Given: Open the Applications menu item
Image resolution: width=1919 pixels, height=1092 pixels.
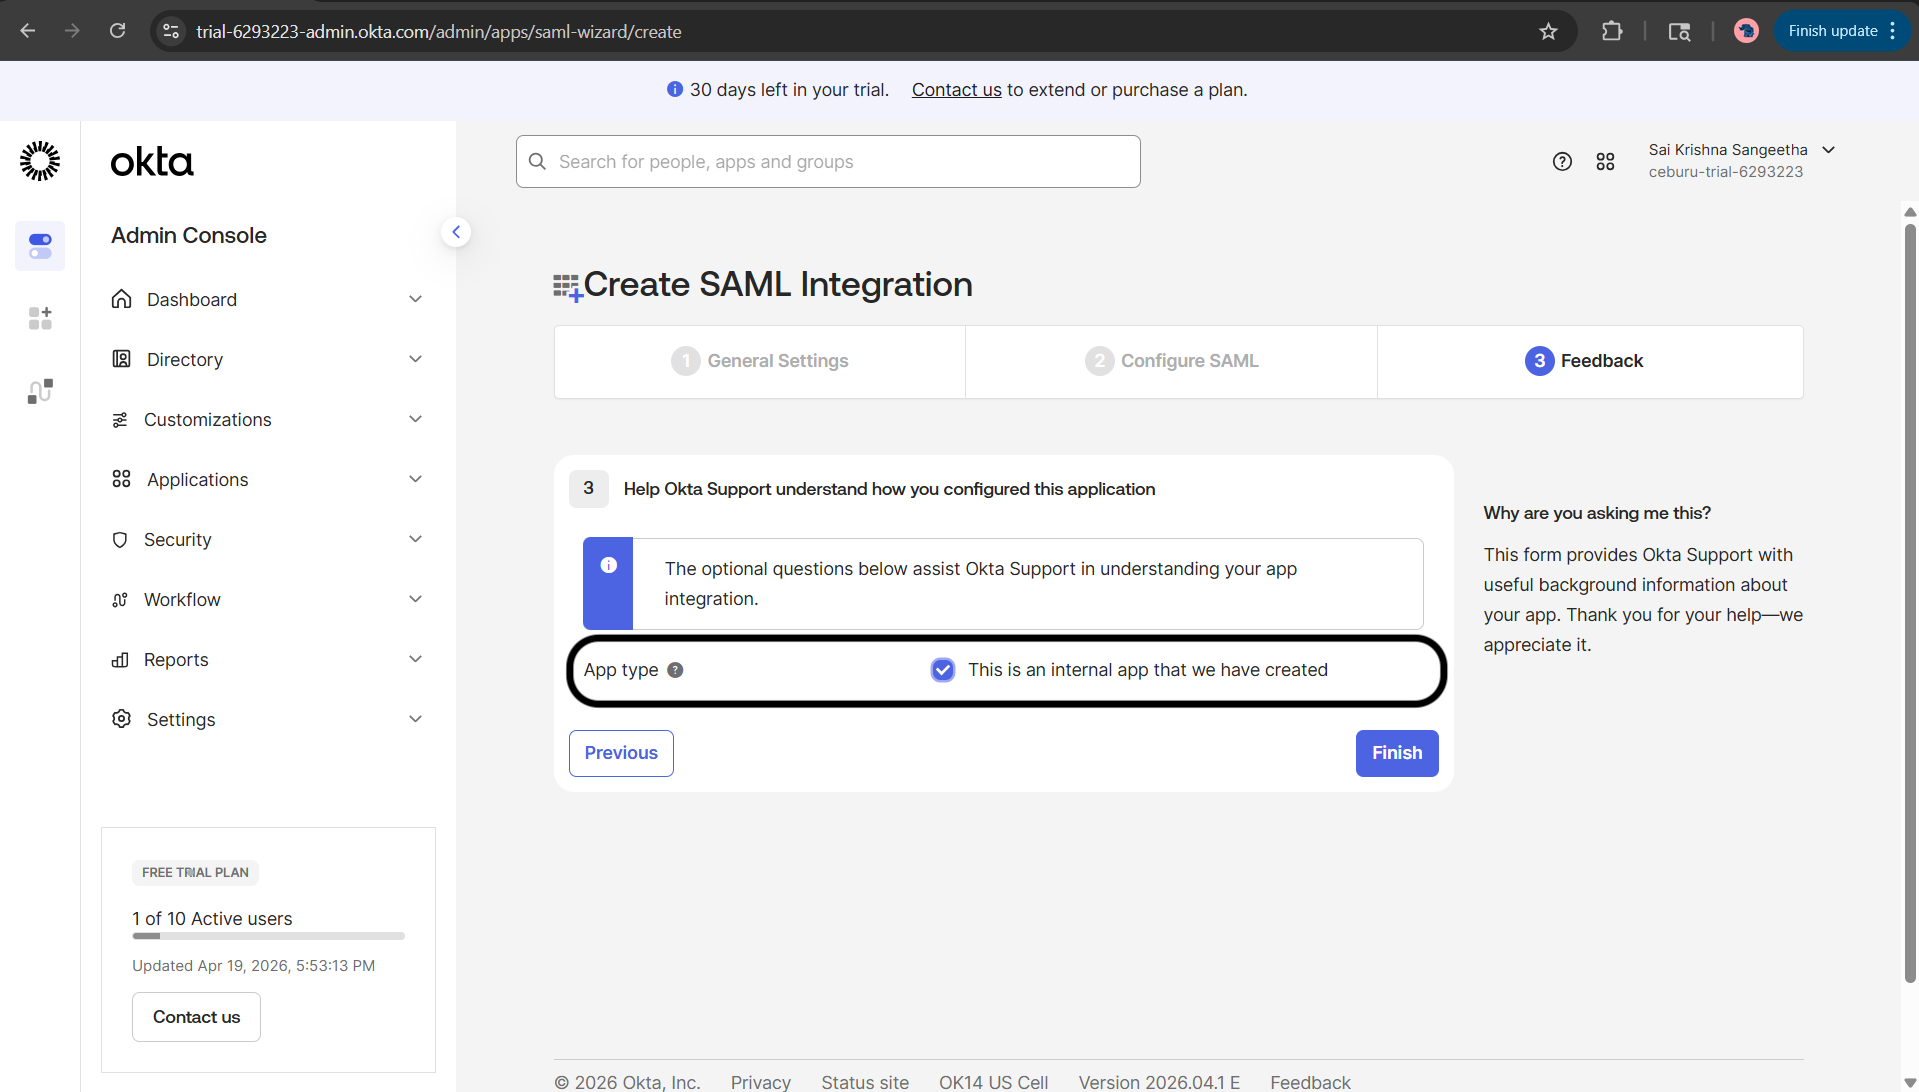Looking at the screenshot, I should click(268, 479).
